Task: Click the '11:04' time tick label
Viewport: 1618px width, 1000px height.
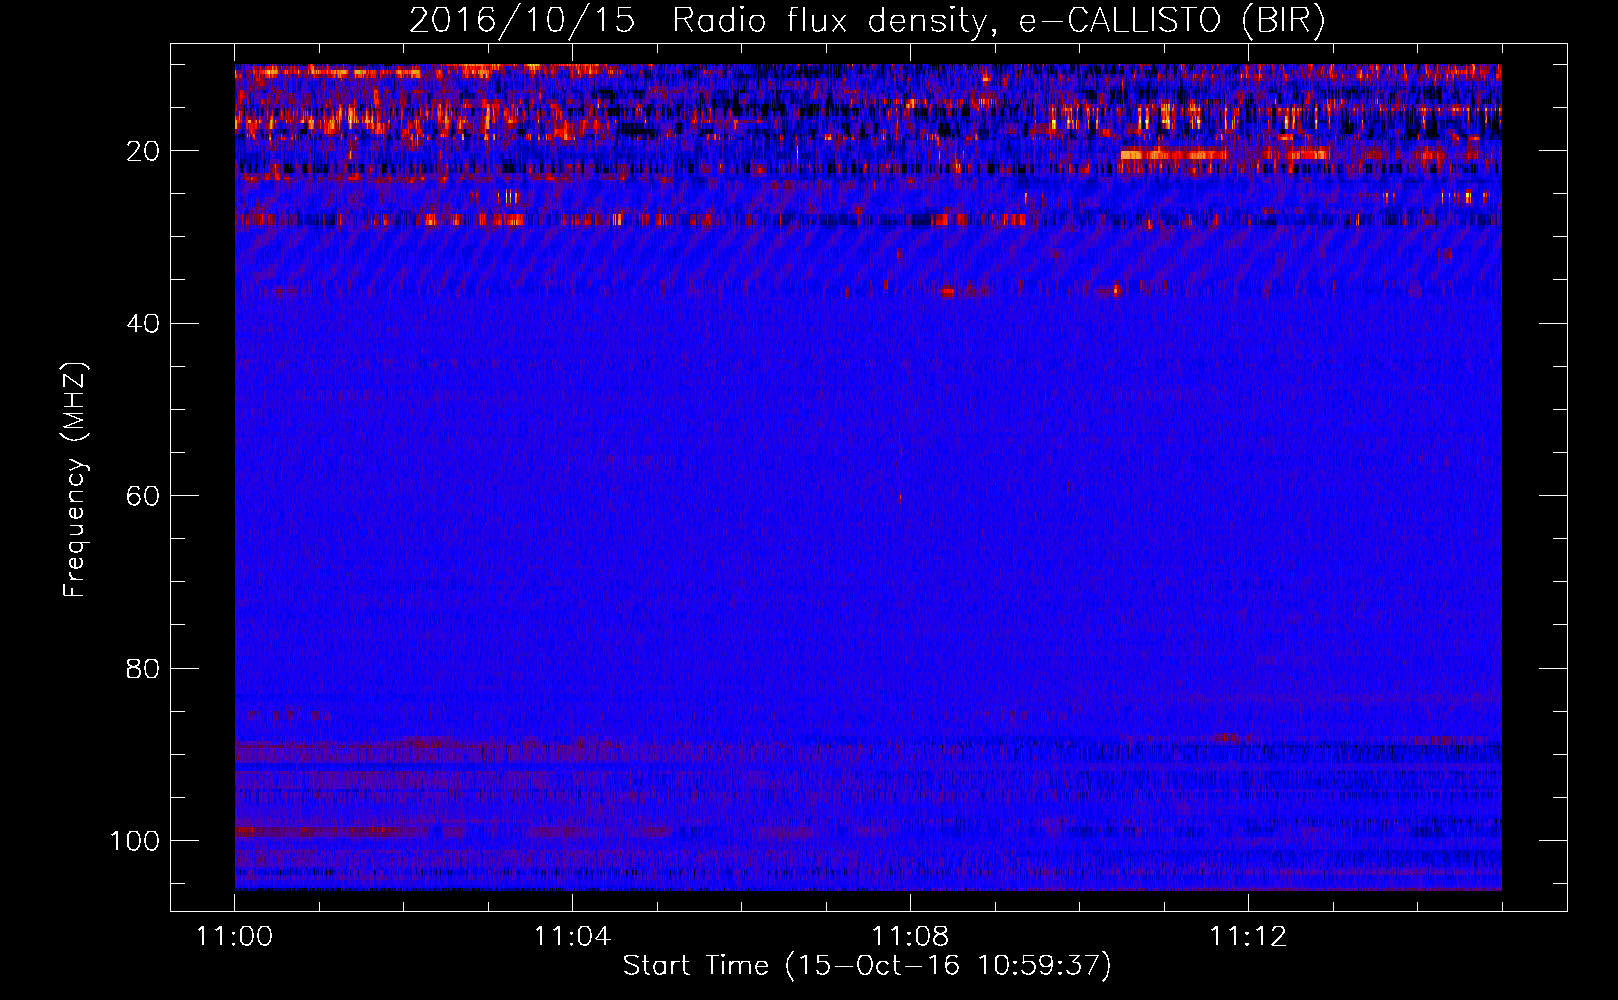Action: (x=572, y=936)
